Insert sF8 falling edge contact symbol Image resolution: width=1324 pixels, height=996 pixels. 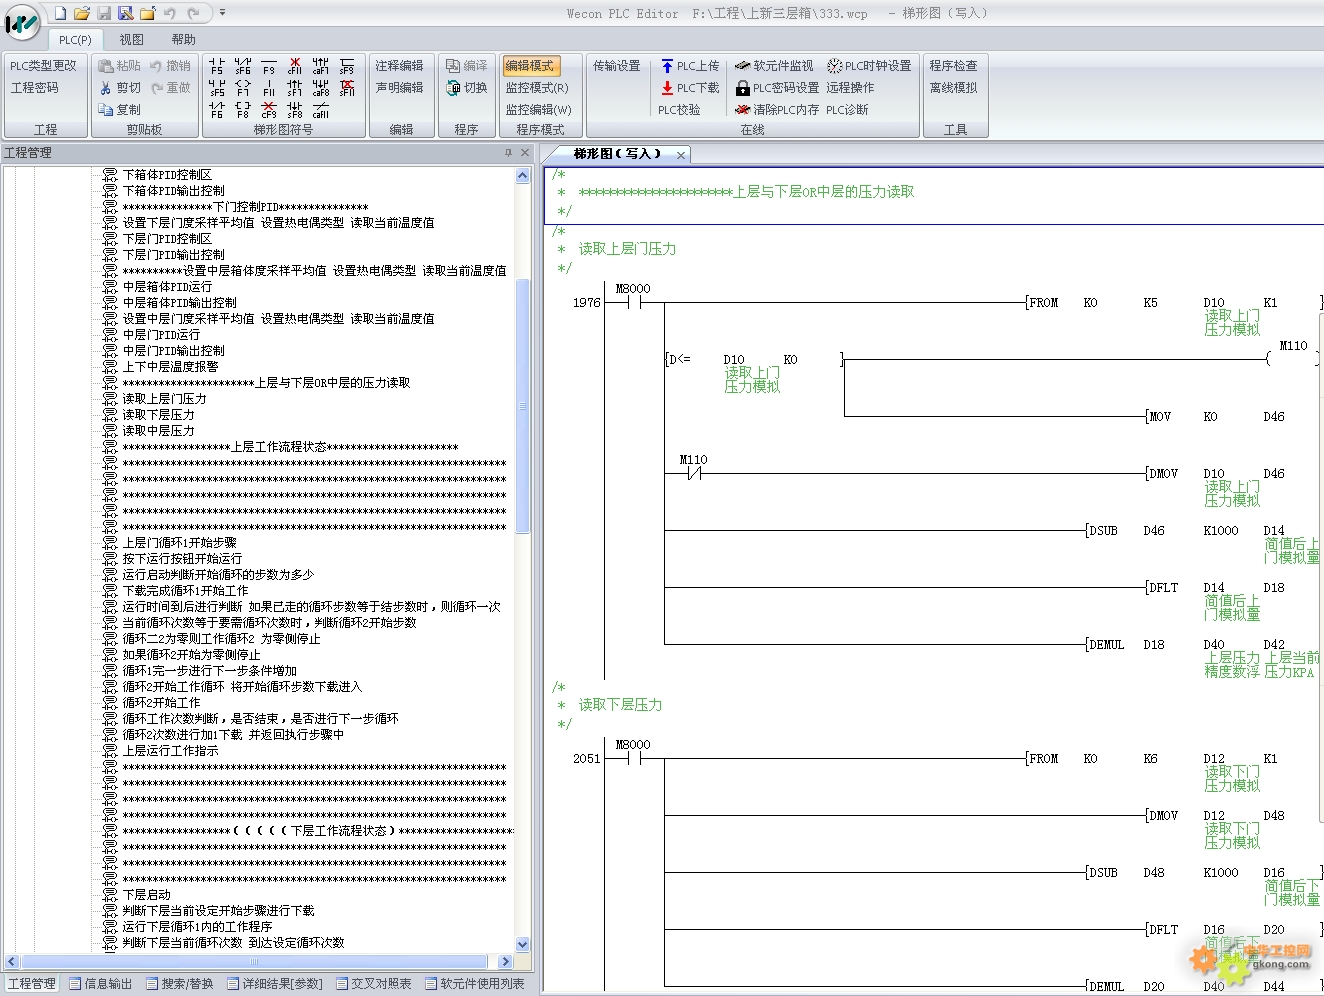[295, 110]
